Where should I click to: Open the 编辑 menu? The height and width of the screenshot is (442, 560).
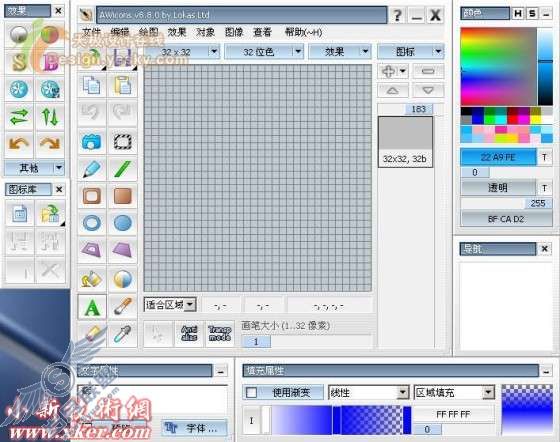(120, 32)
